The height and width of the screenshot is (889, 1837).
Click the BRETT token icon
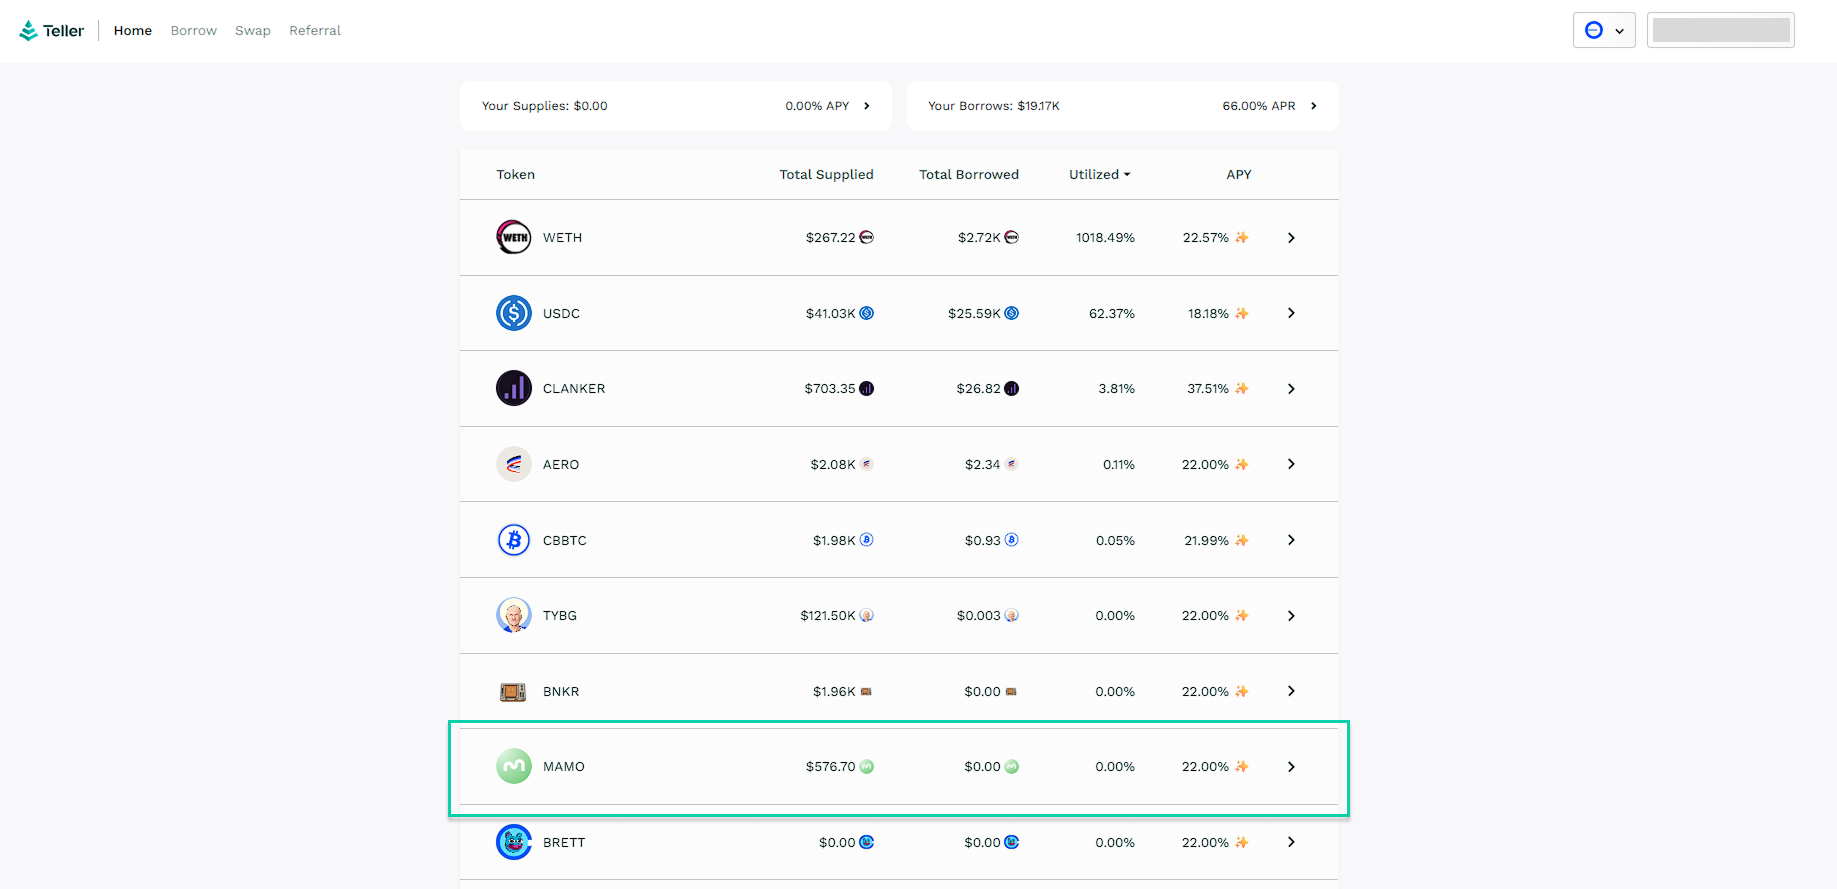[x=514, y=842]
